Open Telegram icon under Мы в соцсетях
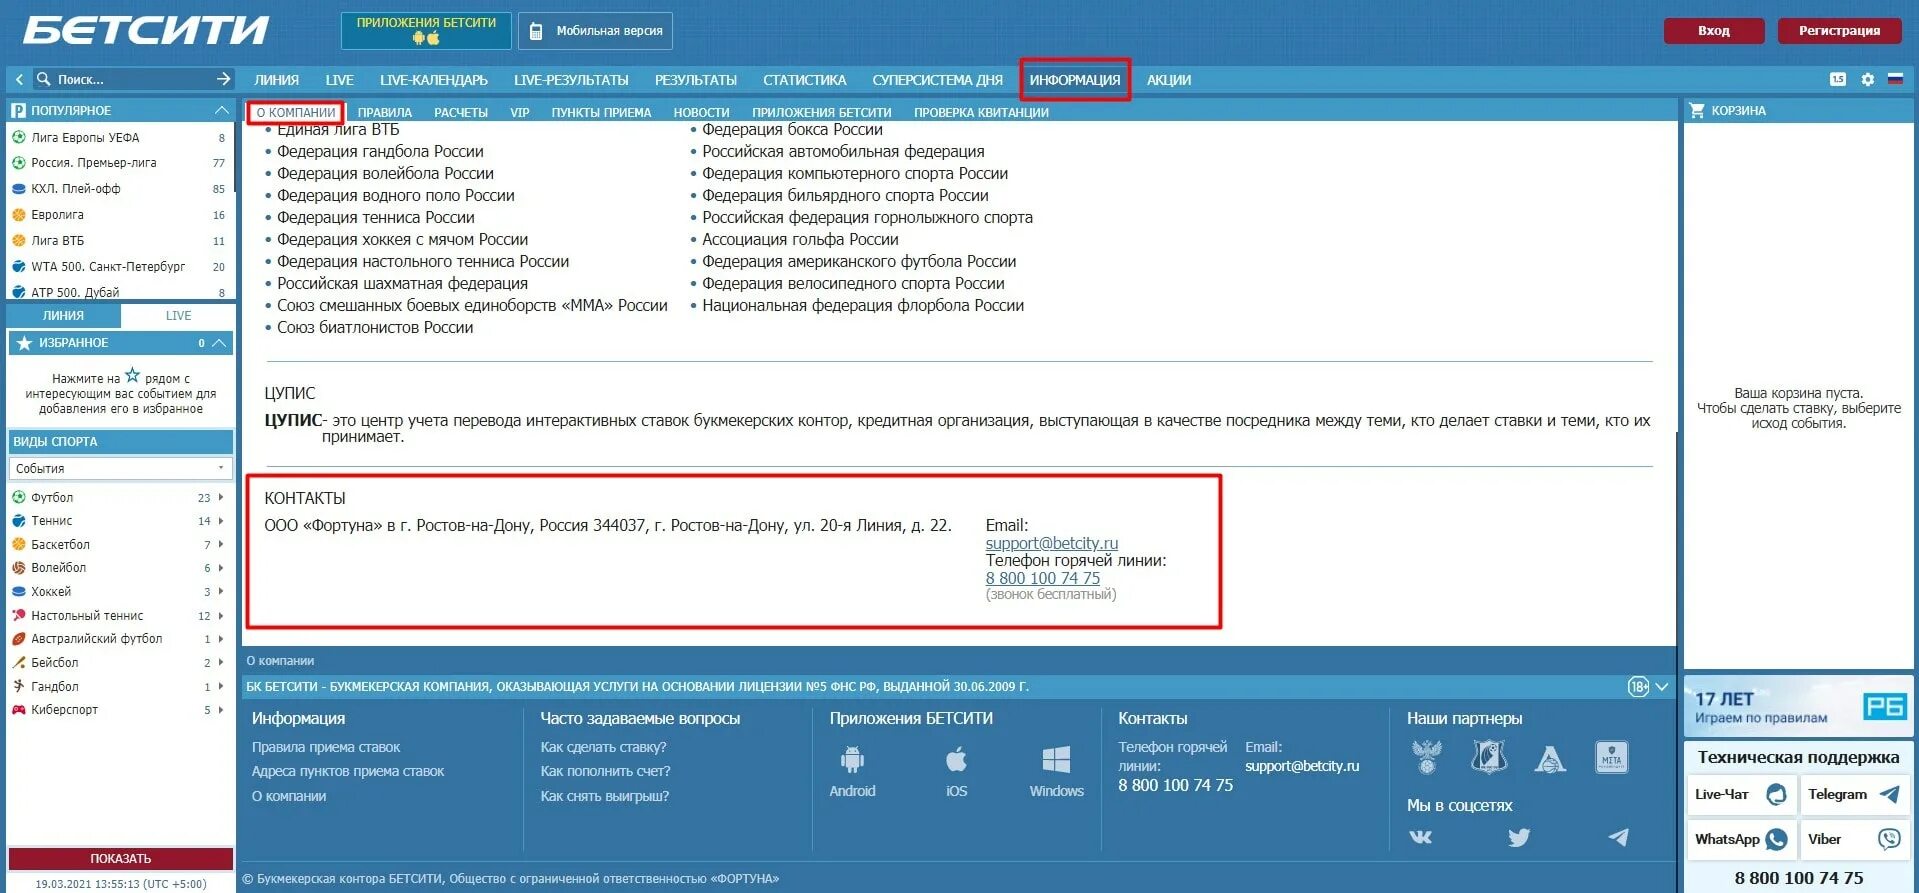Image resolution: width=1919 pixels, height=893 pixels. click(x=1618, y=837)
